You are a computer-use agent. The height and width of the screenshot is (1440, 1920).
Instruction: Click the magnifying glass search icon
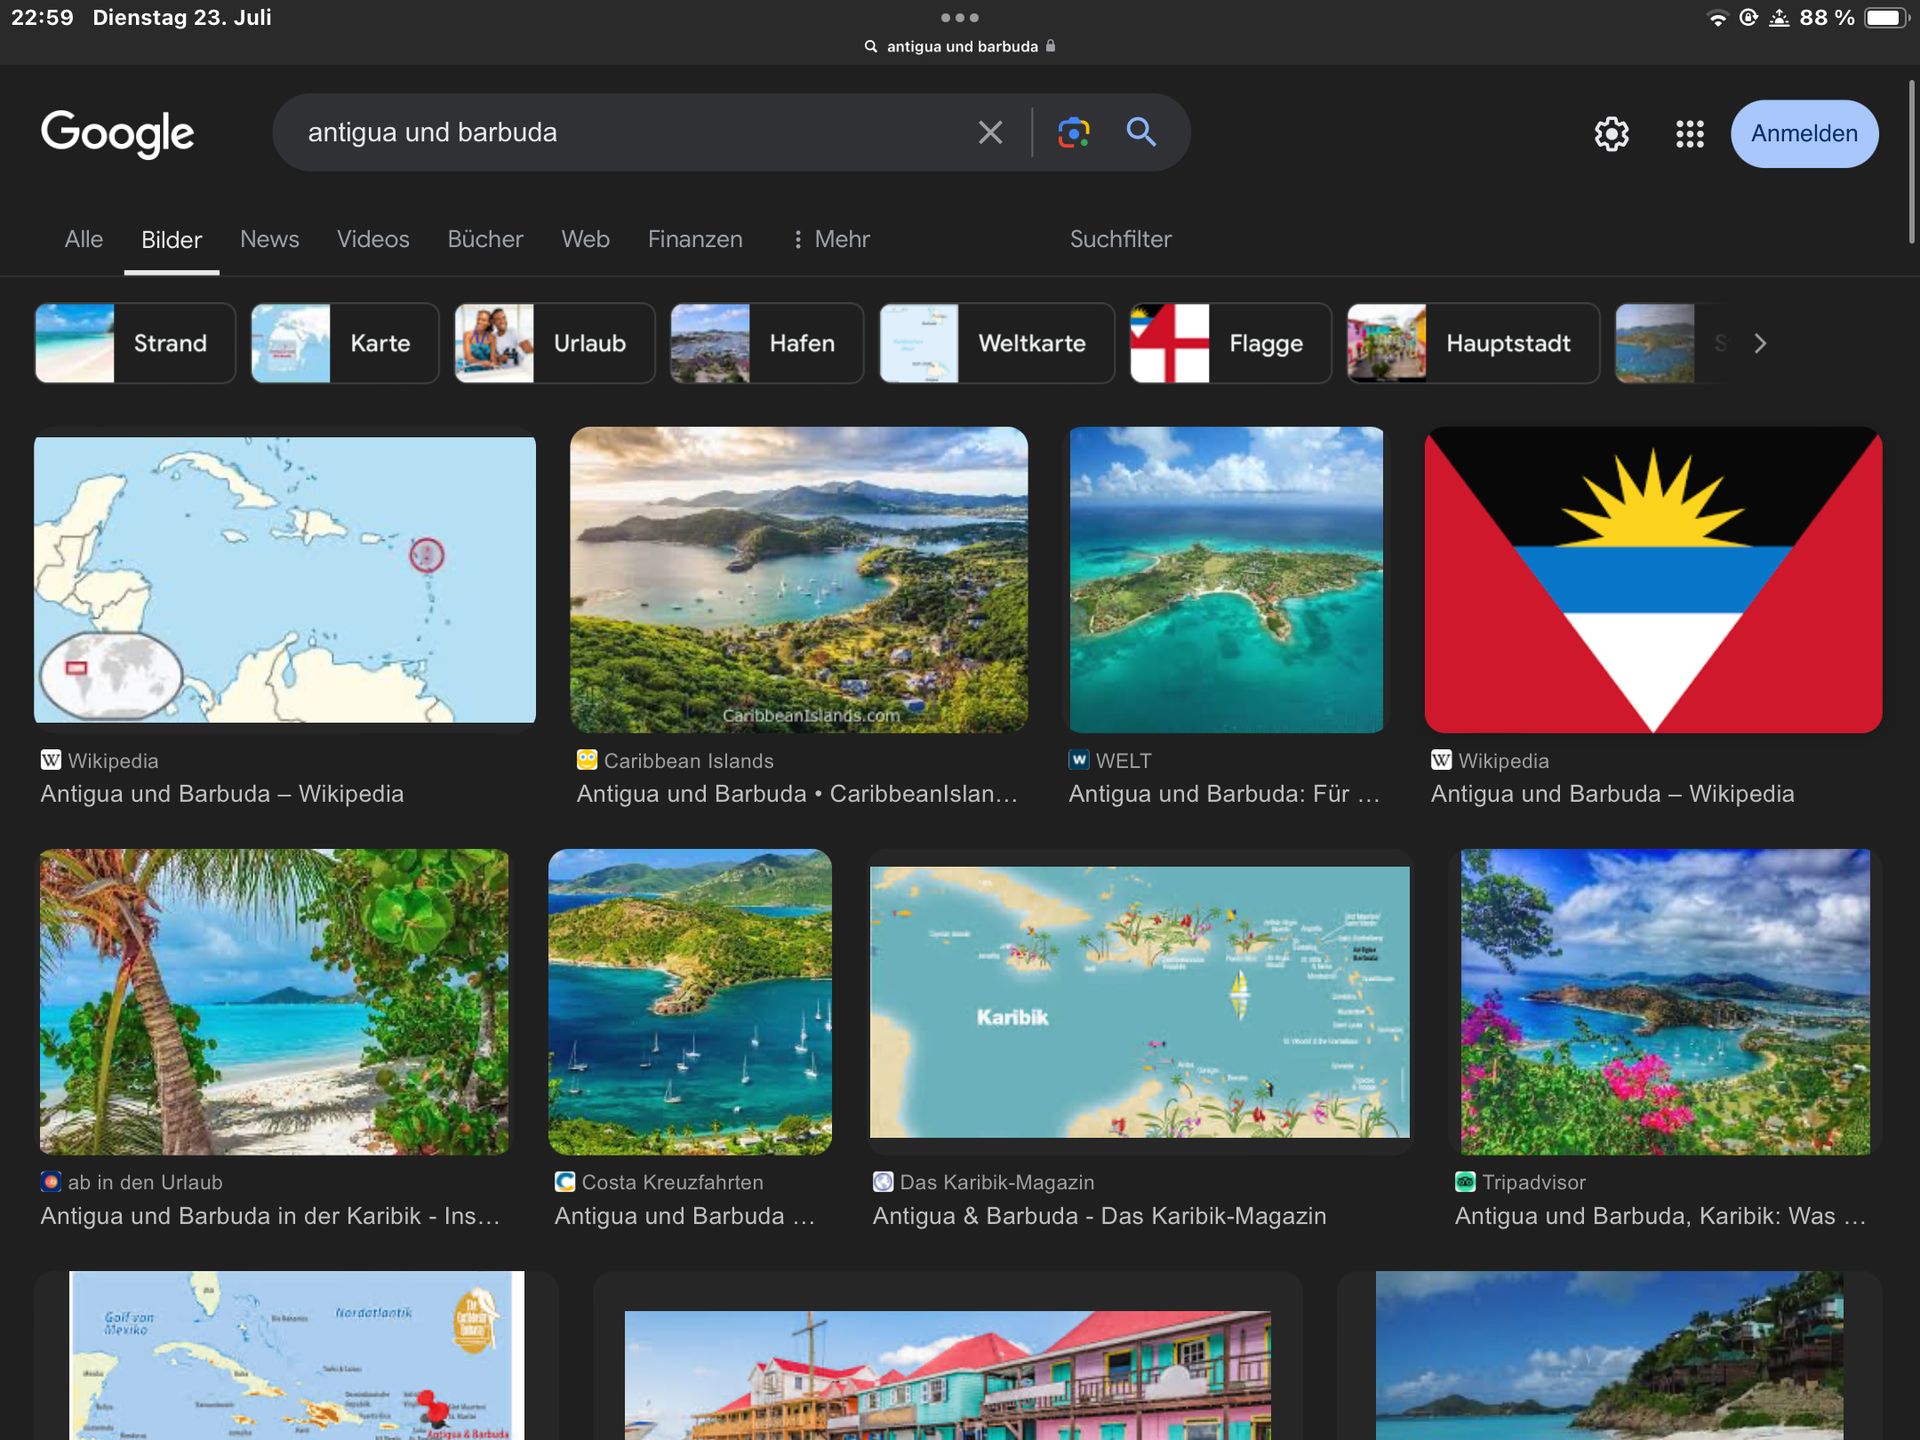(x=1141, y=132)
